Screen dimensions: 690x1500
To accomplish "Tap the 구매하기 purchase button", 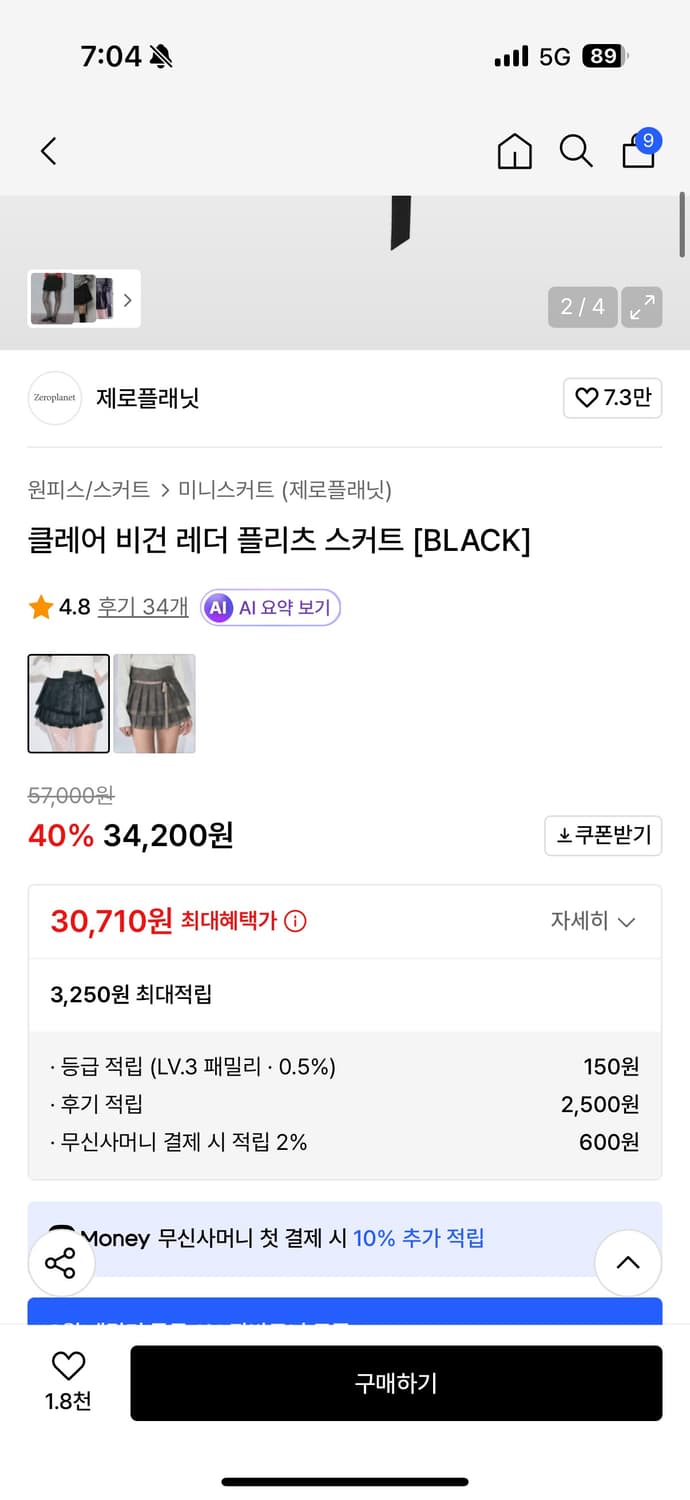I will click(396, 1383).
